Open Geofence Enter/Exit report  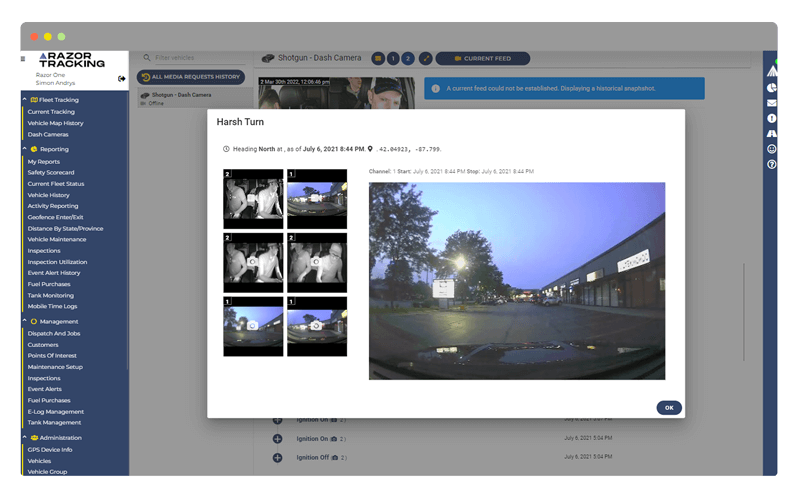click(x=55, y=217)
